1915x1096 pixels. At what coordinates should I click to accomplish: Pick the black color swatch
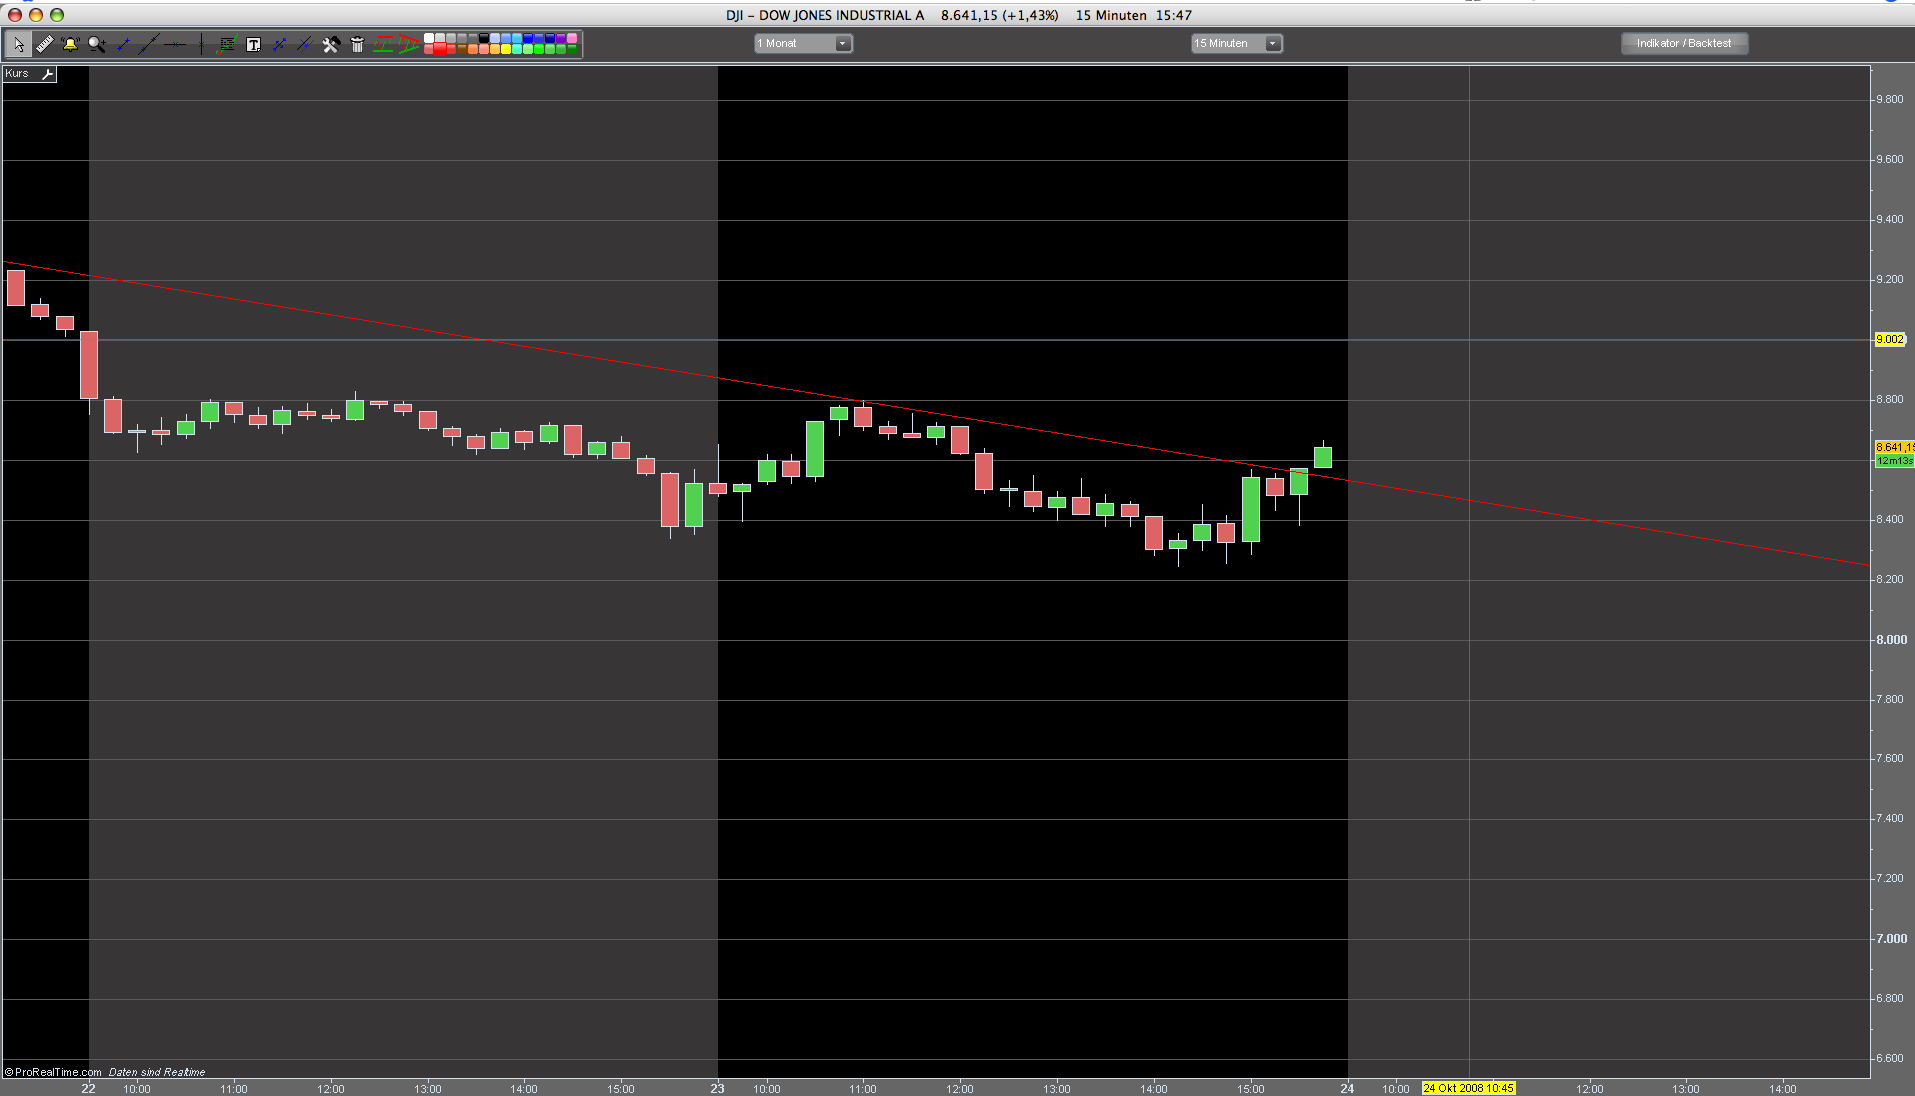[485, 38]
